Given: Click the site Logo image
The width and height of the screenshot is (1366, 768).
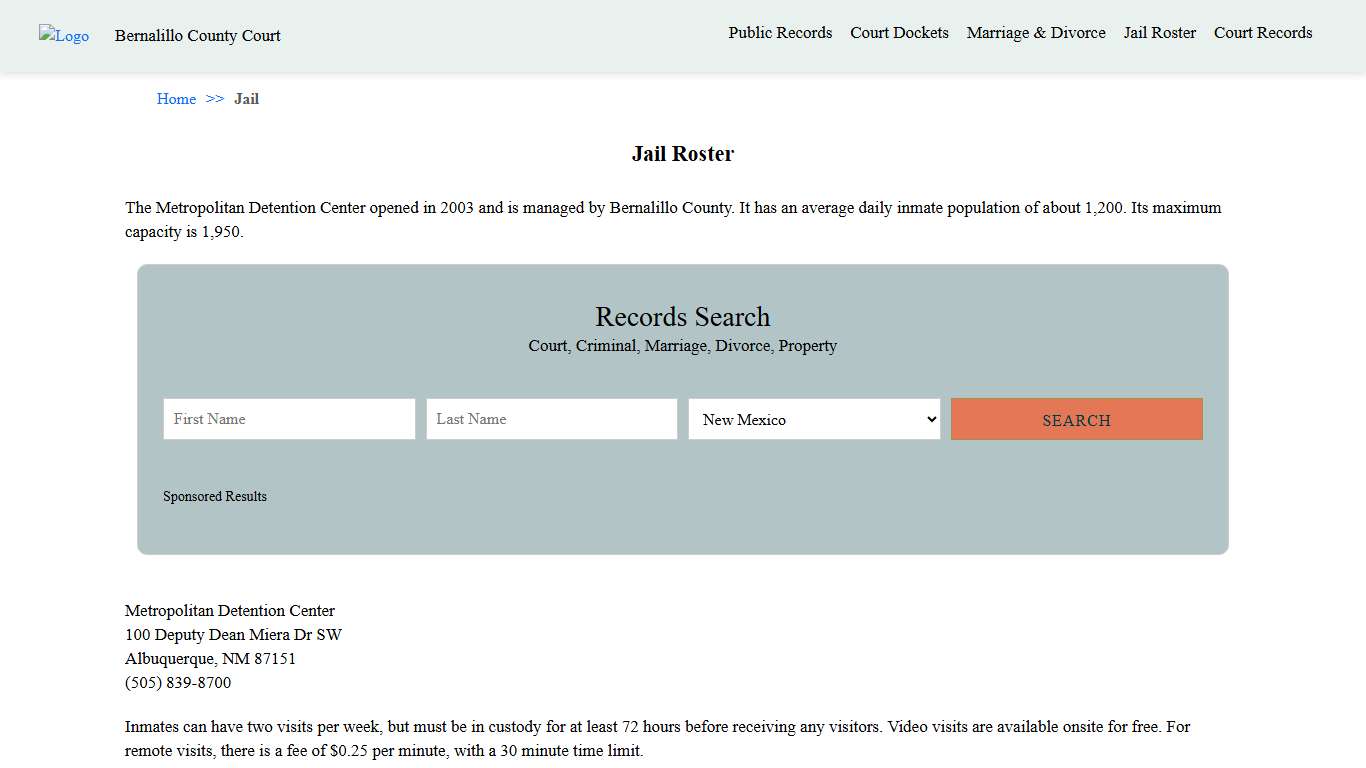Looking at the screenshot, I should [63, 36].
